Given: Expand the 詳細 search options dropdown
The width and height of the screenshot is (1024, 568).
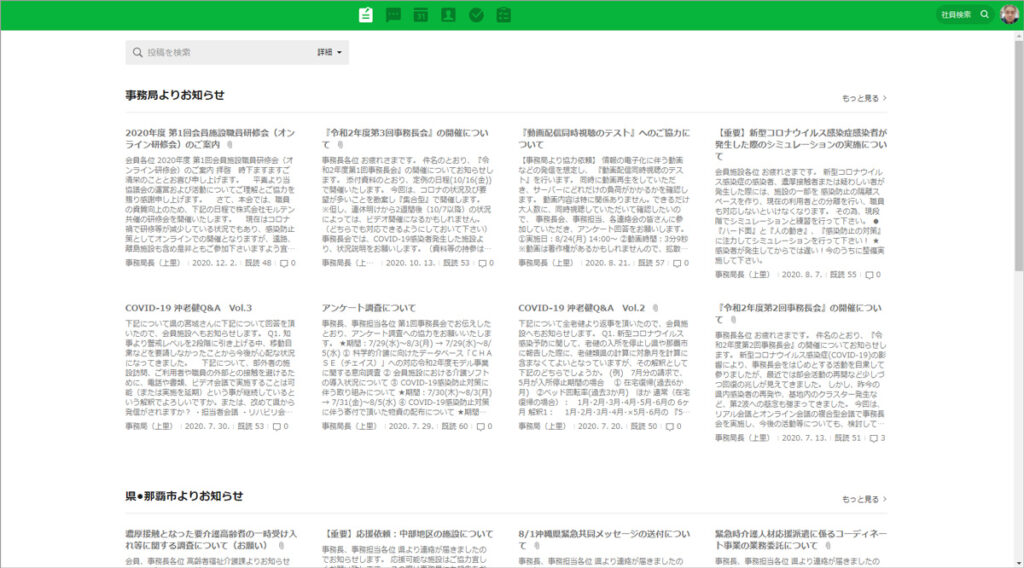Looking at the screenshot, I should tap(331, 52).
